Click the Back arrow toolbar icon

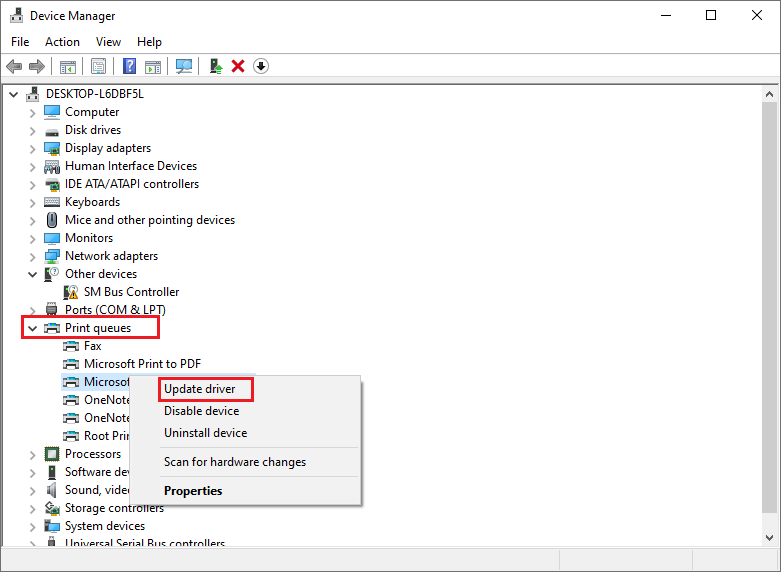pos(14,66)
